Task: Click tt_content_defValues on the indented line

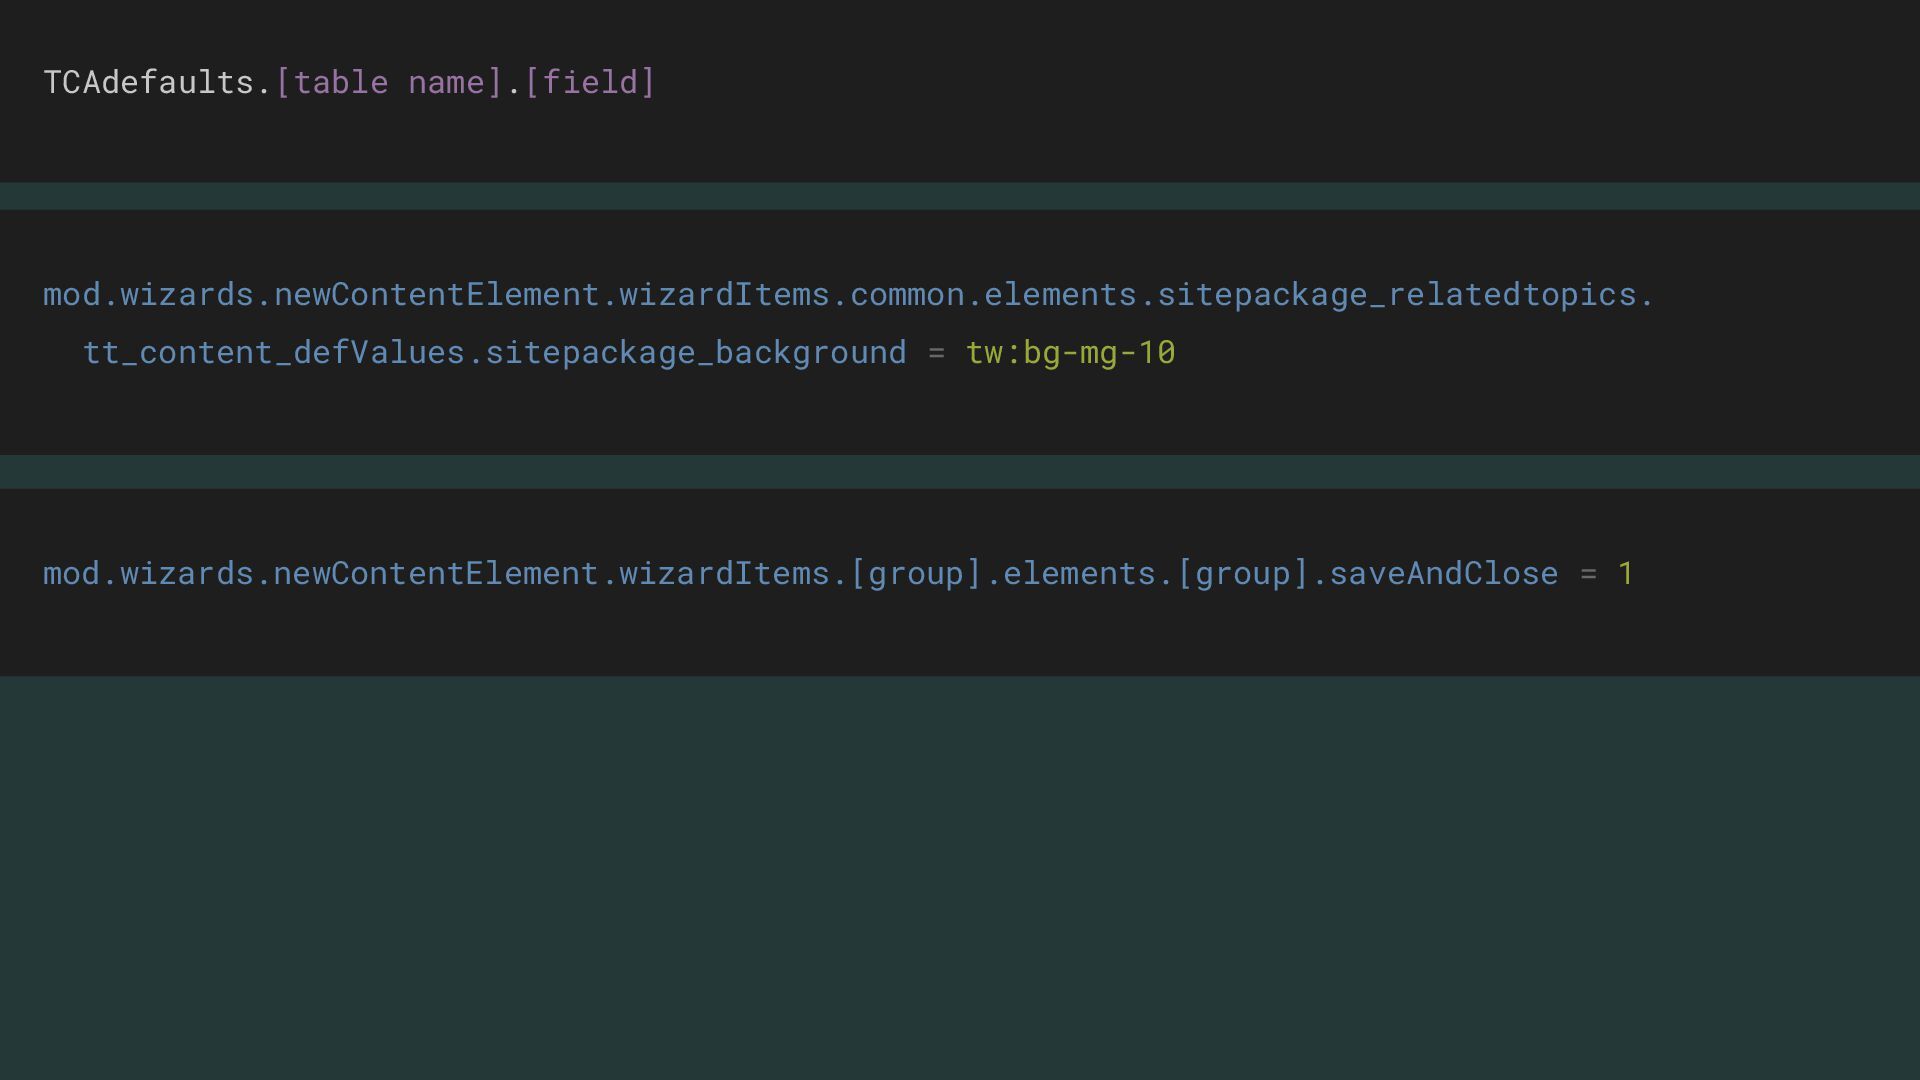Action: tap(273, 352)
